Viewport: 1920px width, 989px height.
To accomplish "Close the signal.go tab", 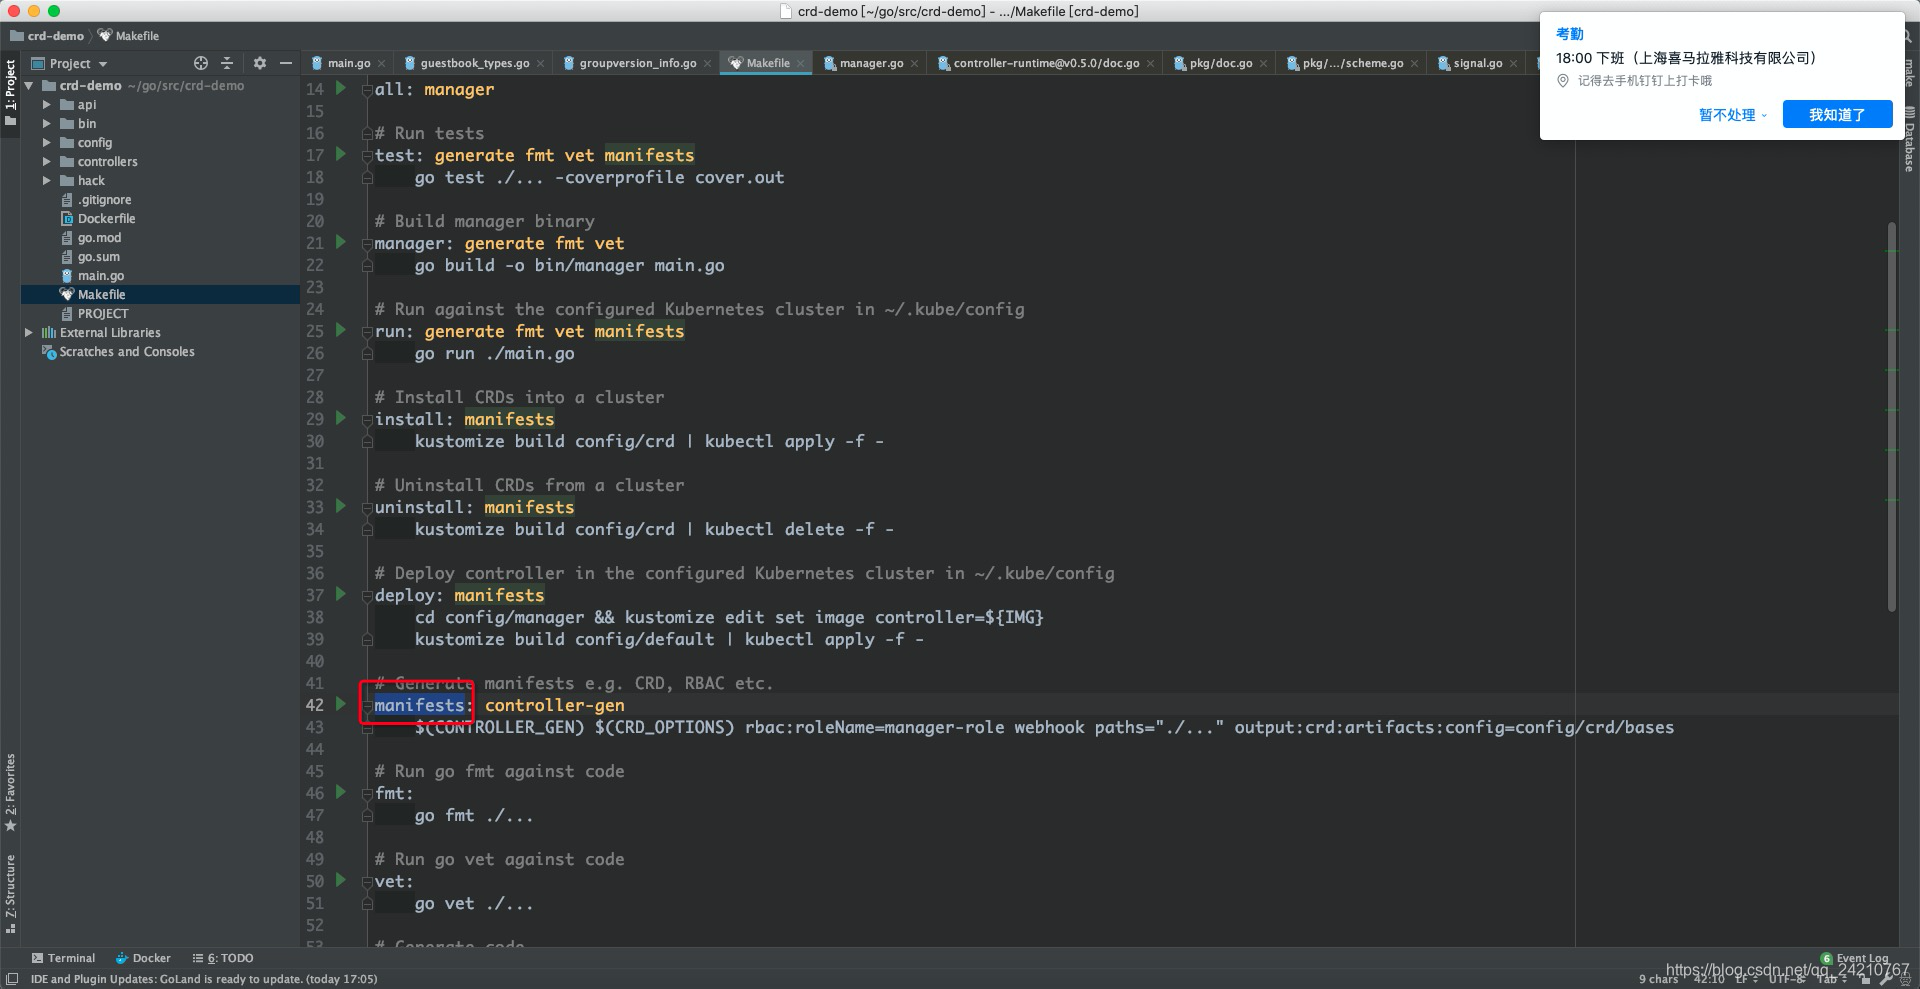I will (1514, 63).
